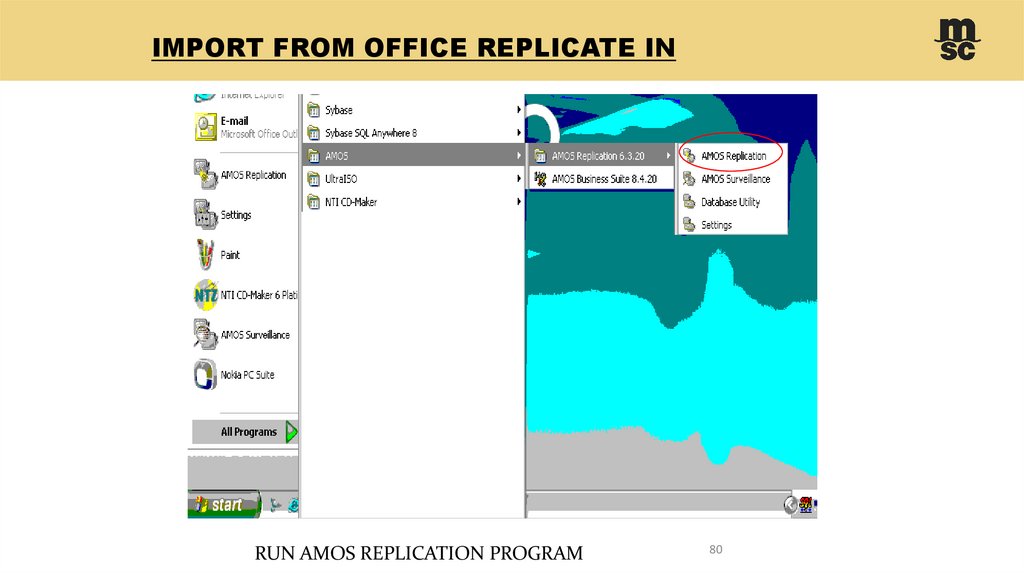1024x574 pixels.
Task: Launch AMOS Surveillance from pinned start list
Action: 205,334
